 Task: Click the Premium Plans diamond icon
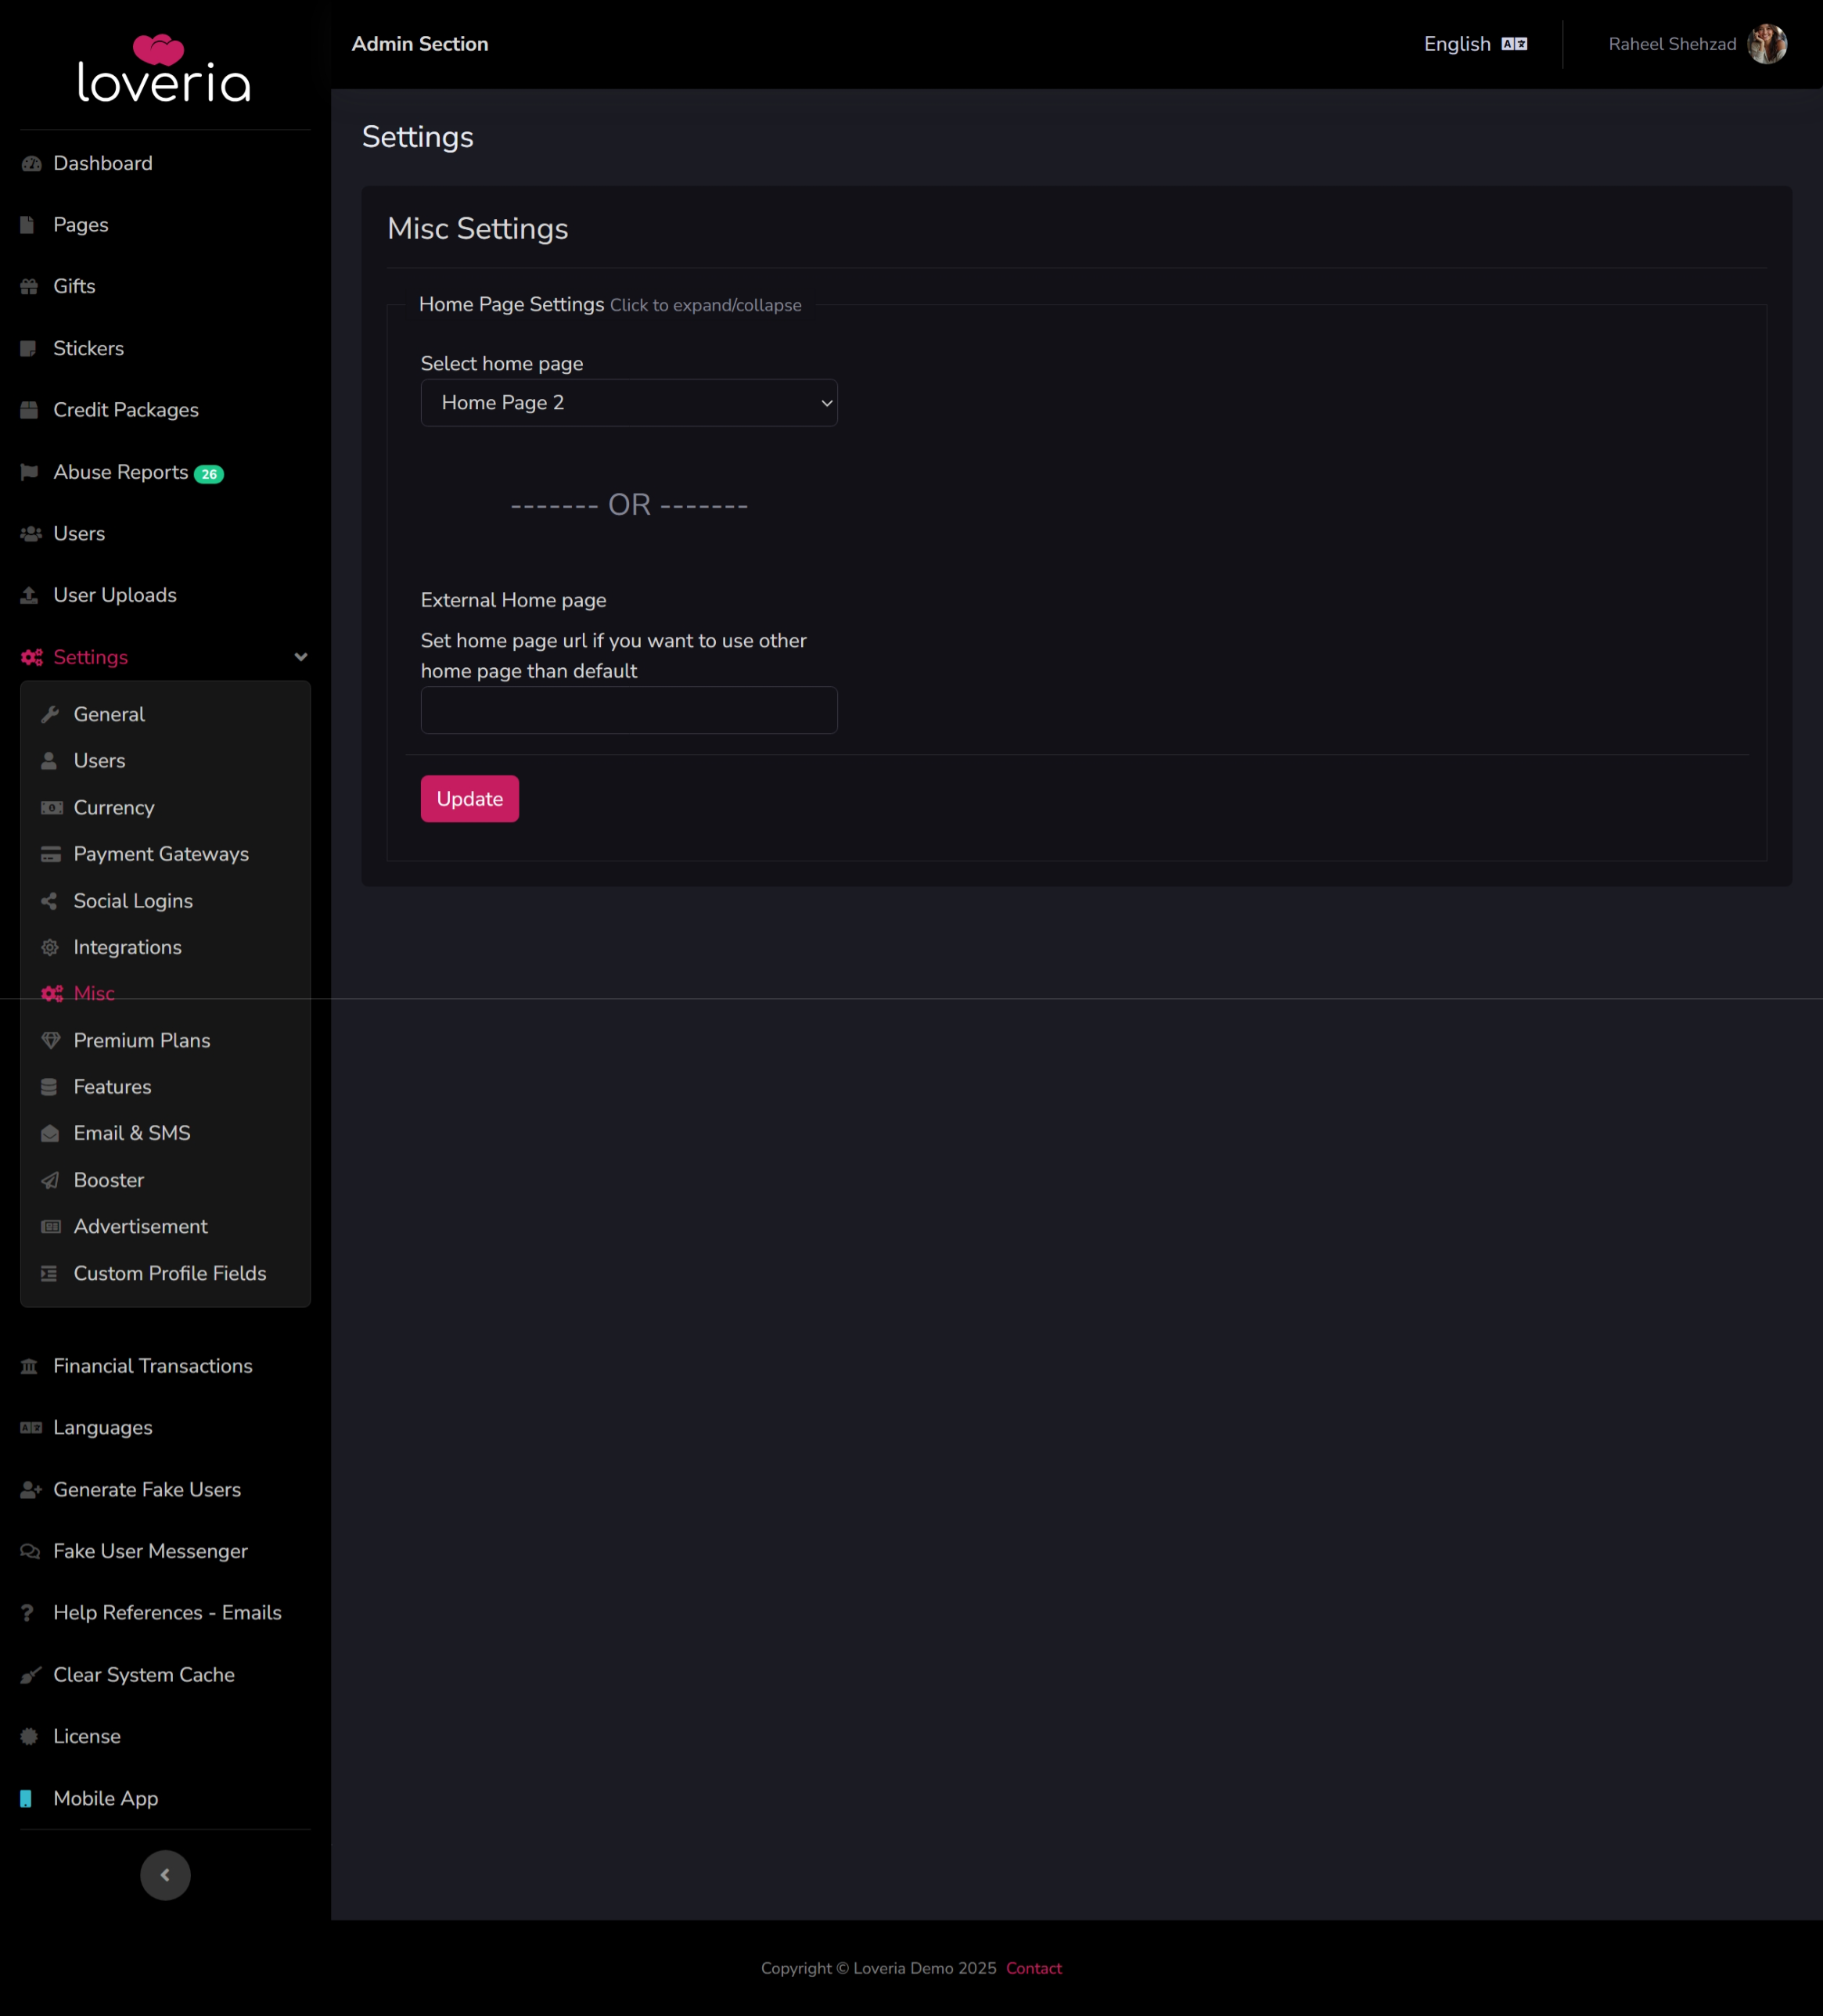(50, 1040)
